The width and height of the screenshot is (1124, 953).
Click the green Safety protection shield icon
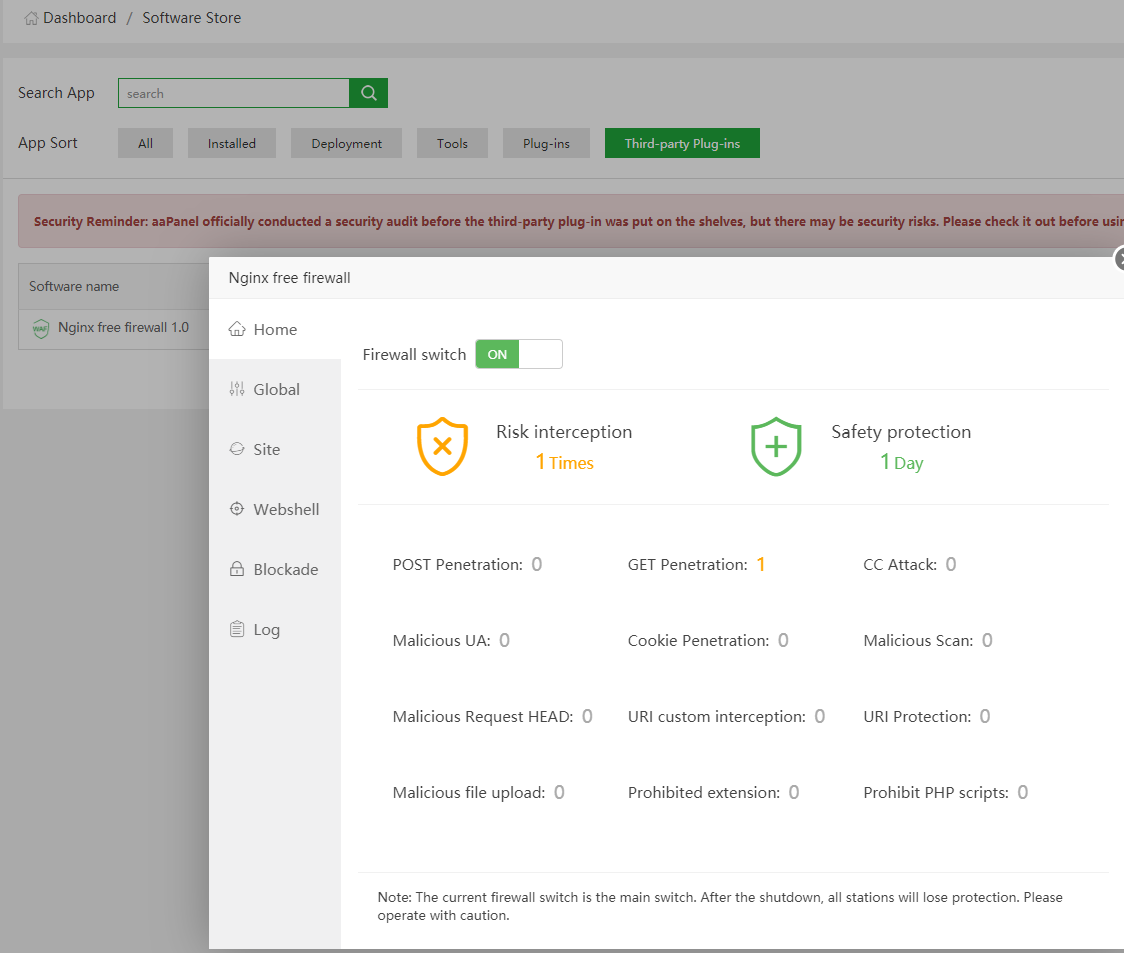776,446
